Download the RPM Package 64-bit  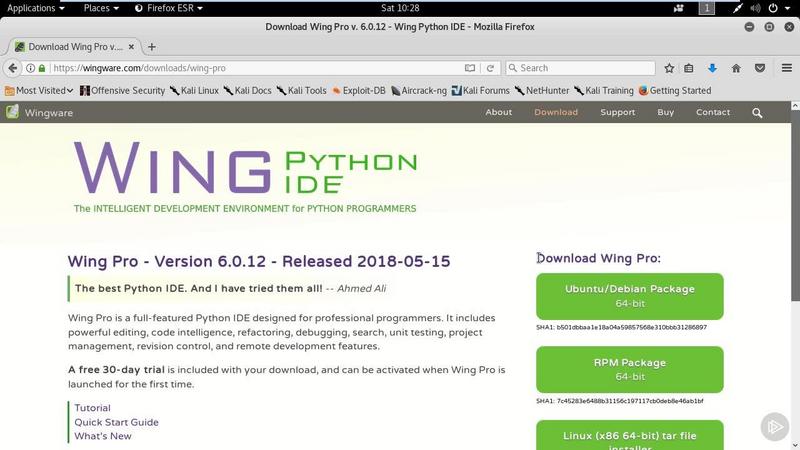click(x=630, y=370)
